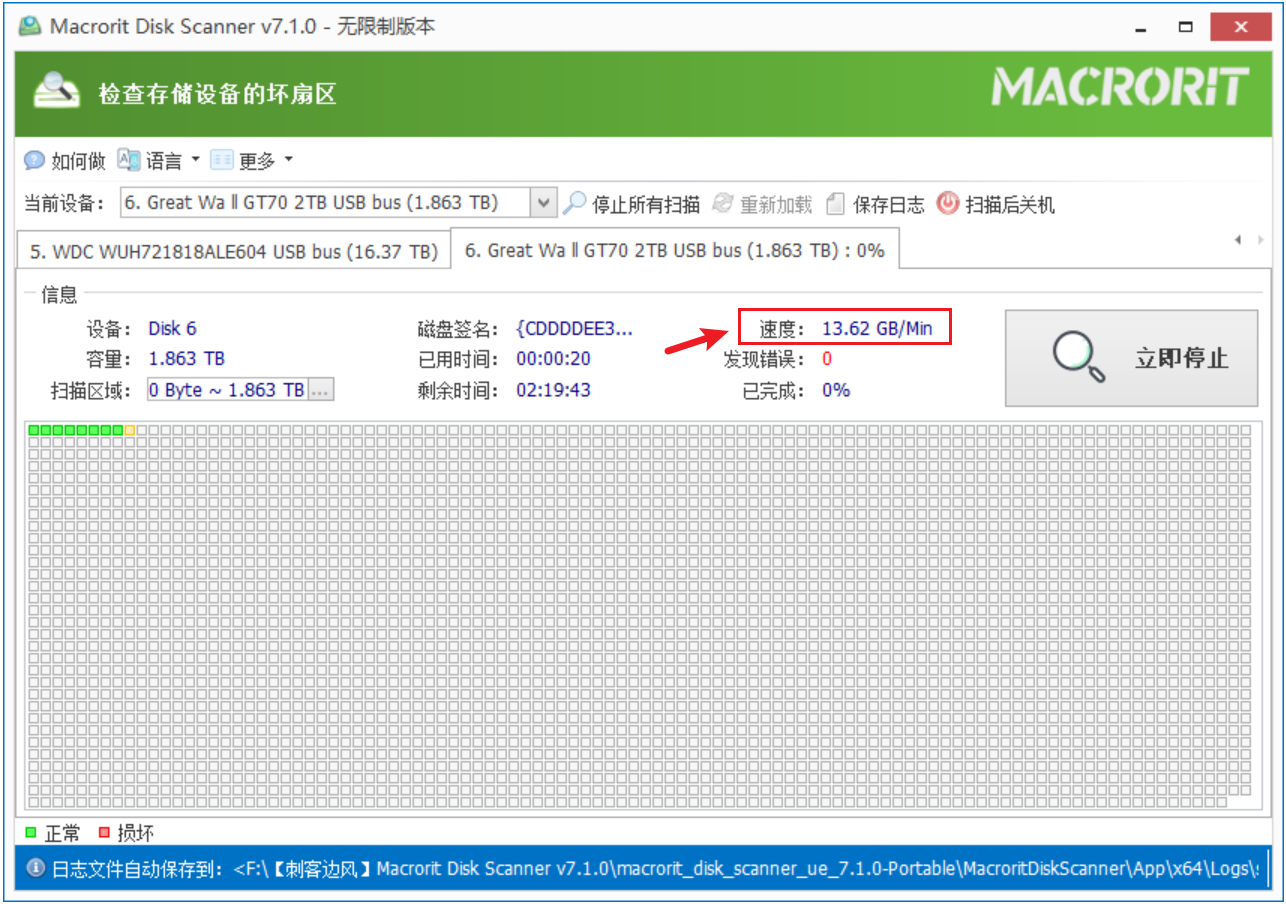This screenshot has width=1286, height=904.
Task: Click the 重新加载 reload icon
Action: pyautogui.click(x=723, y=204)
